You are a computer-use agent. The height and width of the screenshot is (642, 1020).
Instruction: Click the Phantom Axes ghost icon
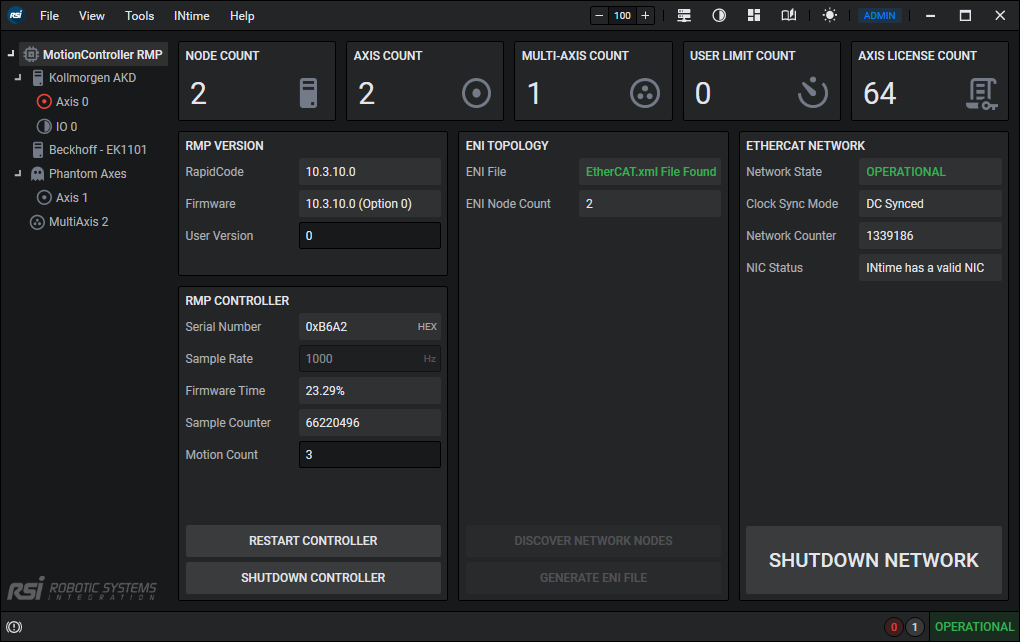[x=38, y=174]
